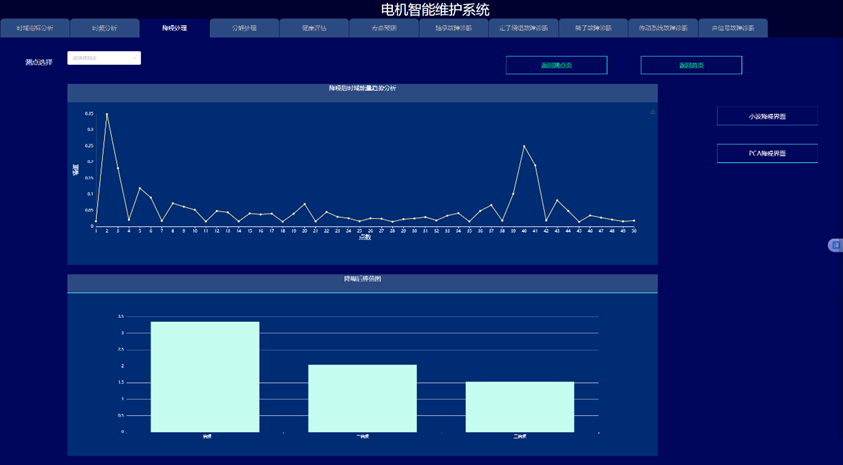Click the highest line chart peak at point 2

click(107, 114)
